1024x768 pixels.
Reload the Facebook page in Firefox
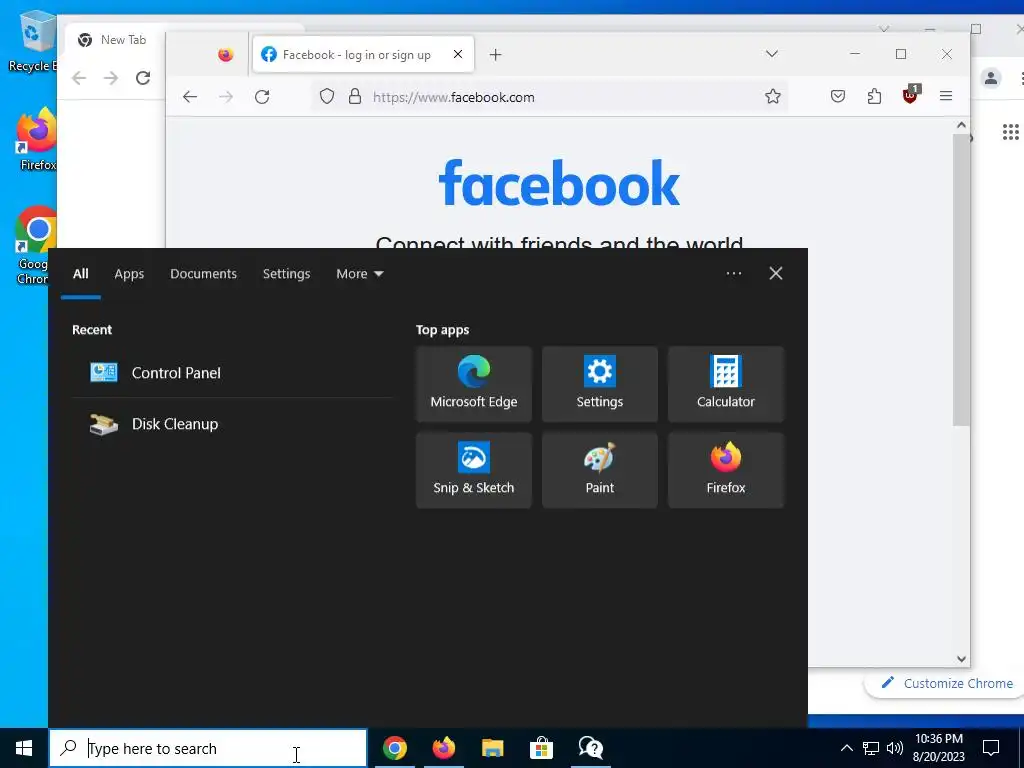(x=262, y=97)
